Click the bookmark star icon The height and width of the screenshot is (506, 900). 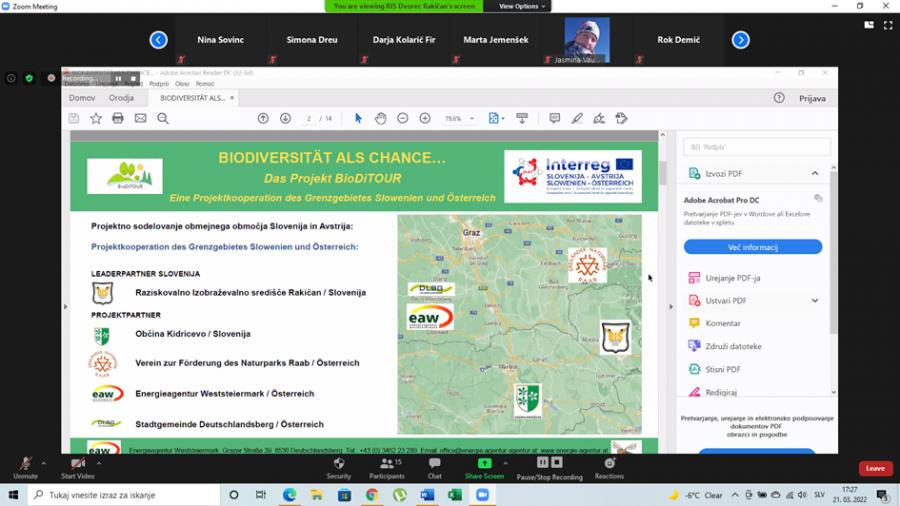tap(96, 118)
